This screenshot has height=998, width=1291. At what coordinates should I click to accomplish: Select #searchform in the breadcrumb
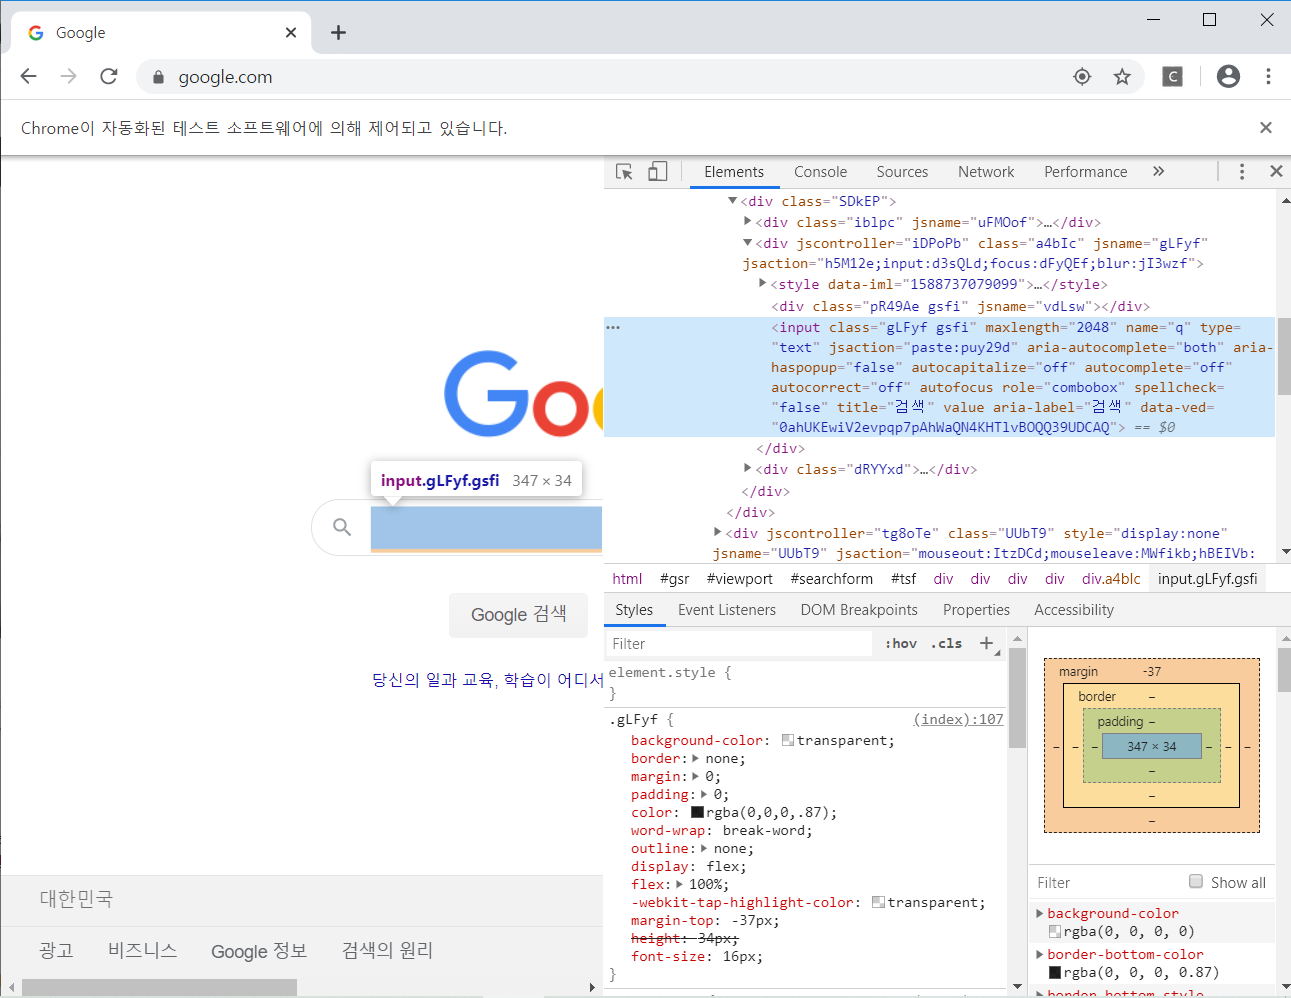[x=831, y=579]
